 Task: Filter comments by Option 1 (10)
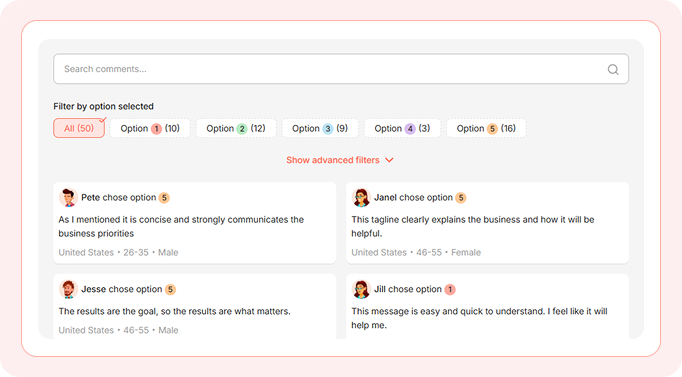coord(150,128)
